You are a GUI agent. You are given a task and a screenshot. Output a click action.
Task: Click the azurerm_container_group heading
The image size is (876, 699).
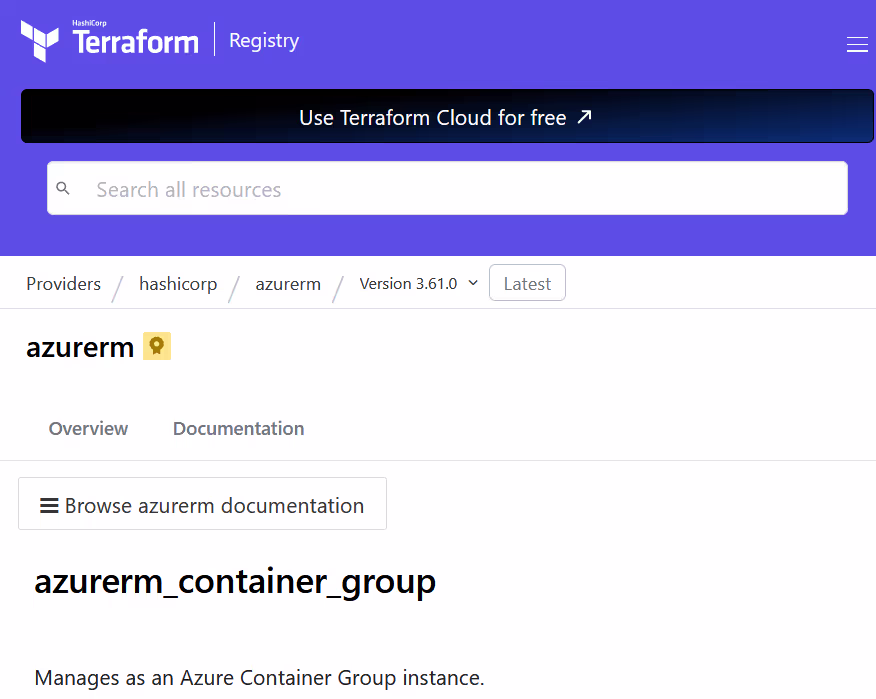coord(235,582)
